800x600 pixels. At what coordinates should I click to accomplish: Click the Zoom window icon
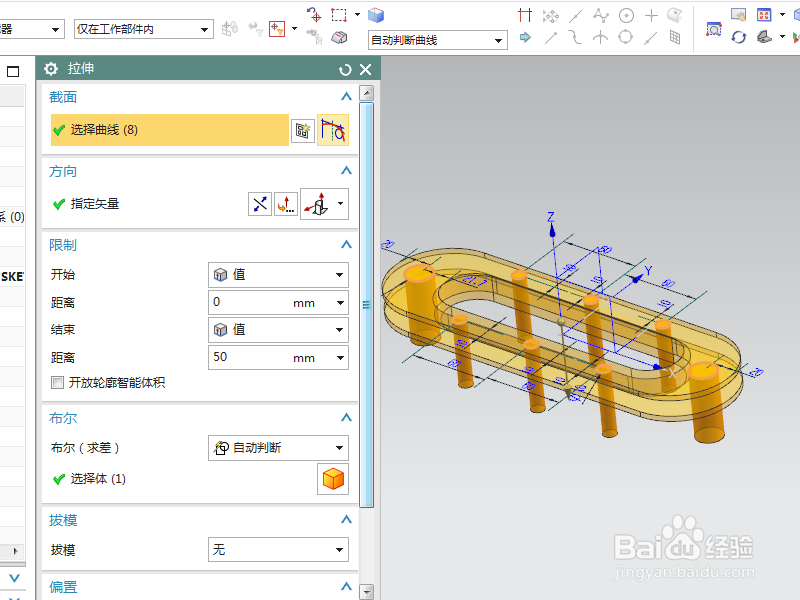713,30
